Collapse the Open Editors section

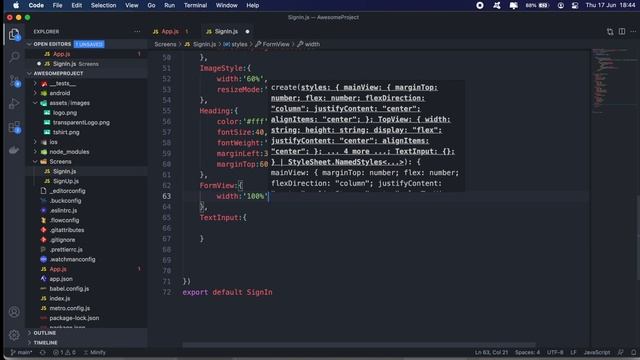pyautogui.click(x=29, y=44)
